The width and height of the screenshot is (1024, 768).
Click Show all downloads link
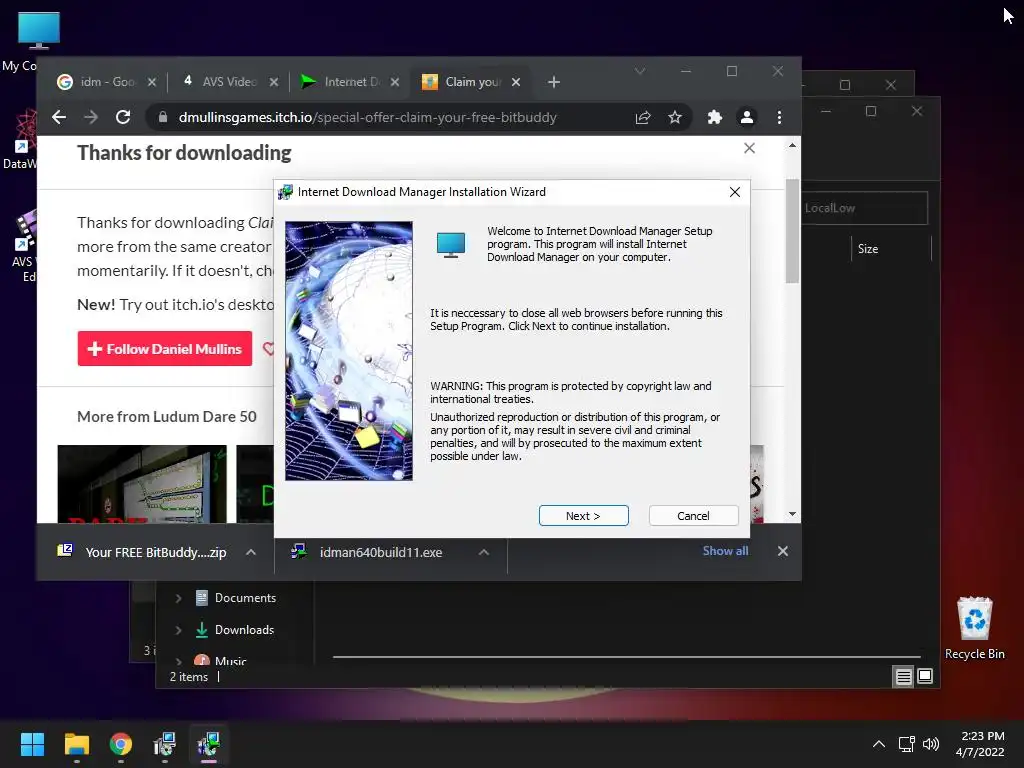pyautogui.click(x=725, y=551)
